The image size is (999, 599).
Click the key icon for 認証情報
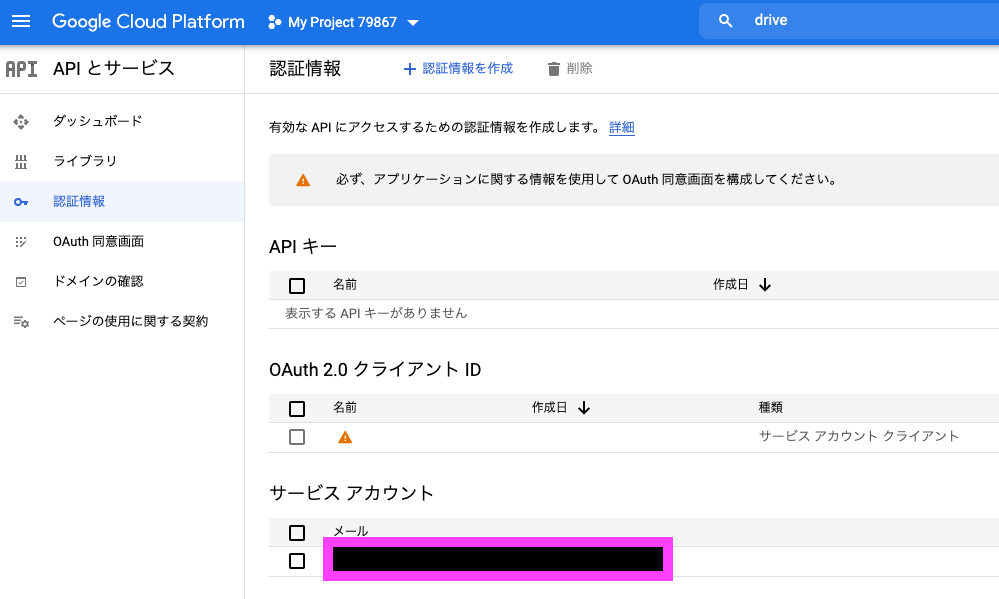click(21, 202)
